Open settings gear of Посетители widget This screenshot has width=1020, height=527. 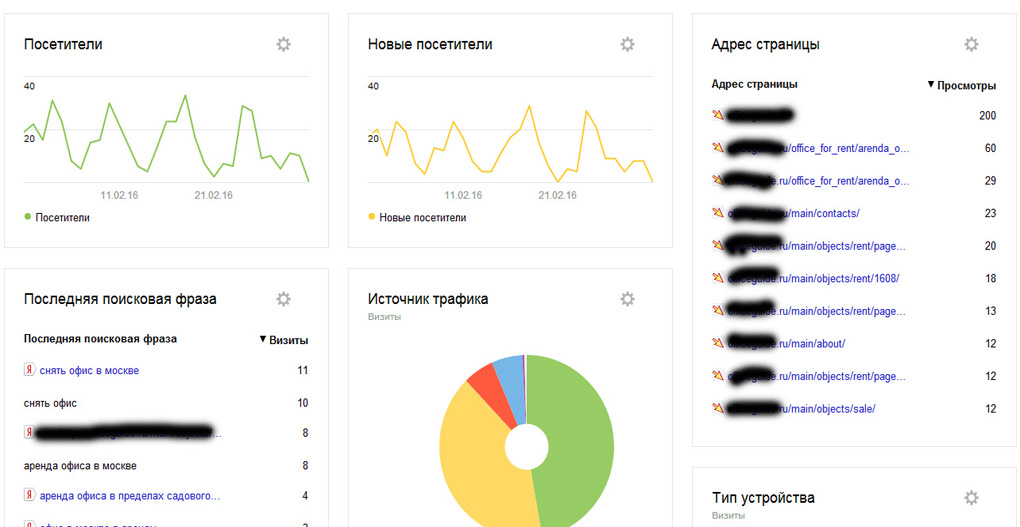[x=283, y=44]
